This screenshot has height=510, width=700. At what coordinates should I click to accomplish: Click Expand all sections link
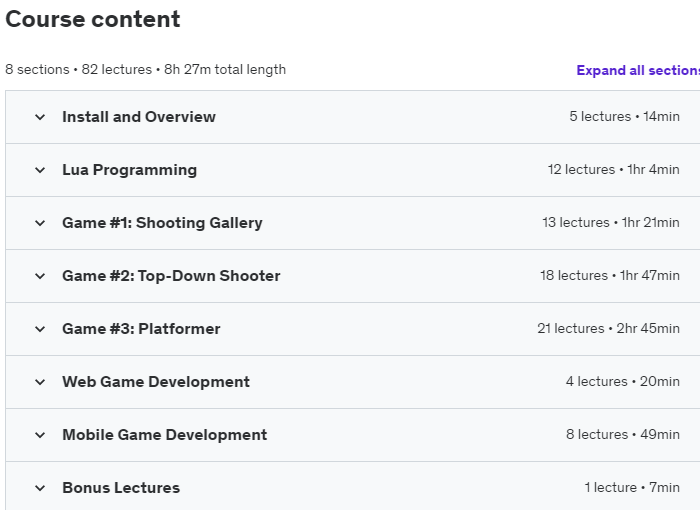pyautogui.click(x=638, y=70)
